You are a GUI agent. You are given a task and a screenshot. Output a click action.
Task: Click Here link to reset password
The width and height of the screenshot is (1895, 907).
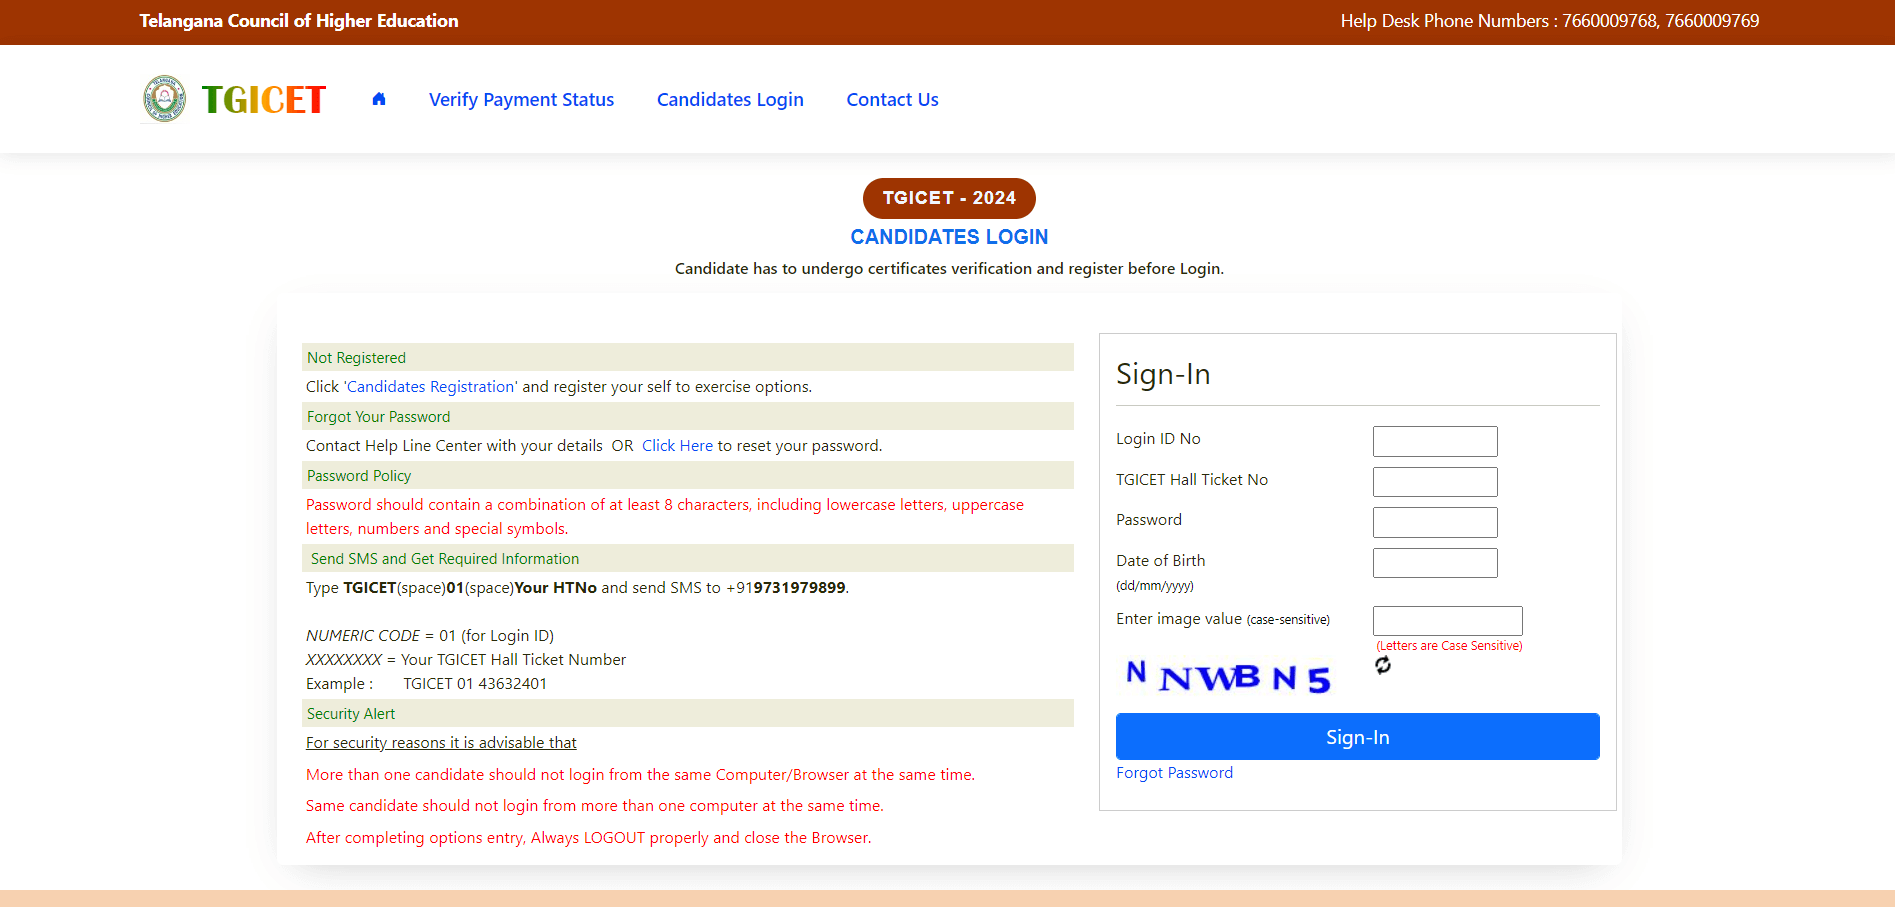click(x=677, y=446)
